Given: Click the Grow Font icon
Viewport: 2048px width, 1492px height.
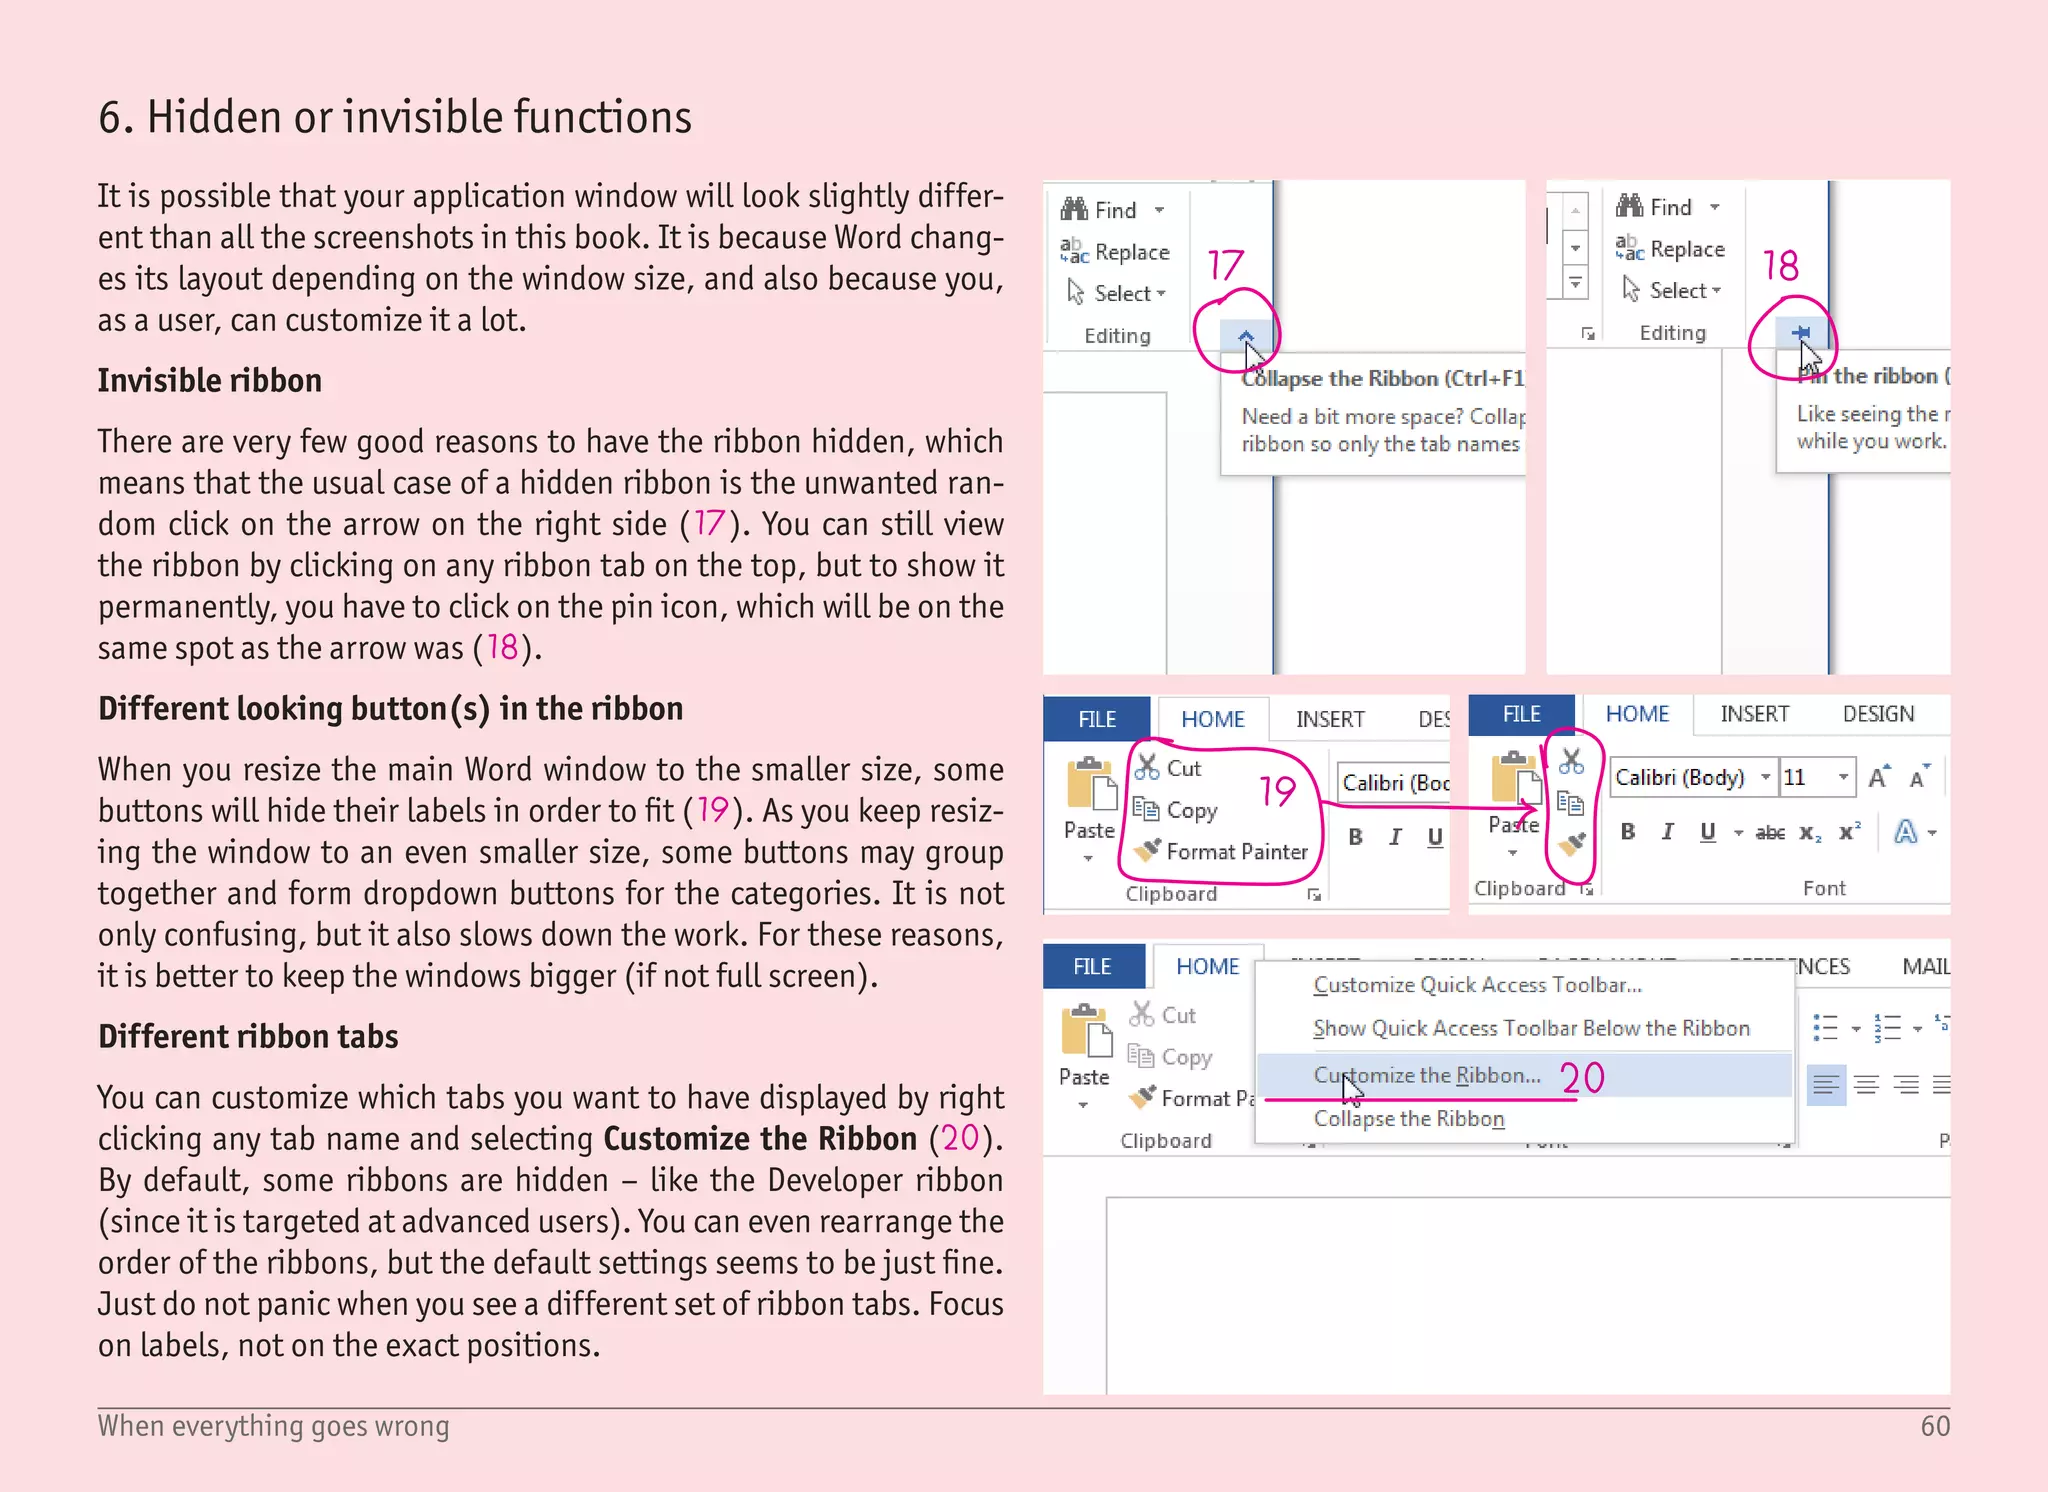Looking at the screenshot, I should pyautogui.click(x=1879, y=778).
